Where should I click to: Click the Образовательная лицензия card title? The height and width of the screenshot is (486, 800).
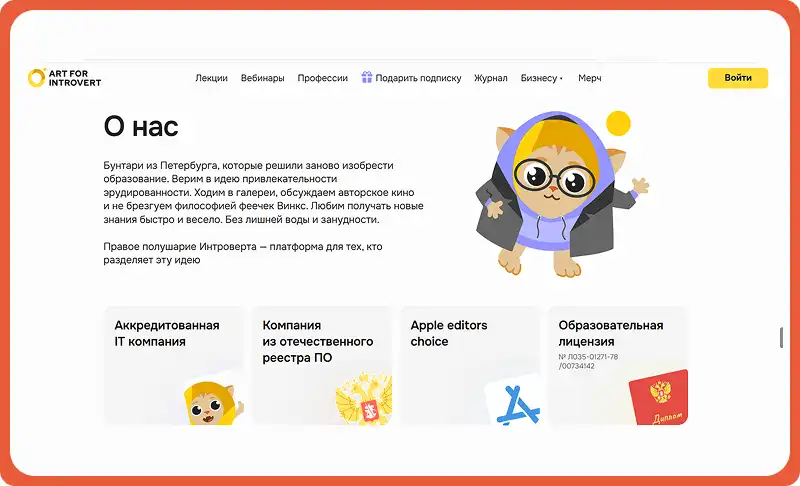pyautogui.click(x=611, y=333)
